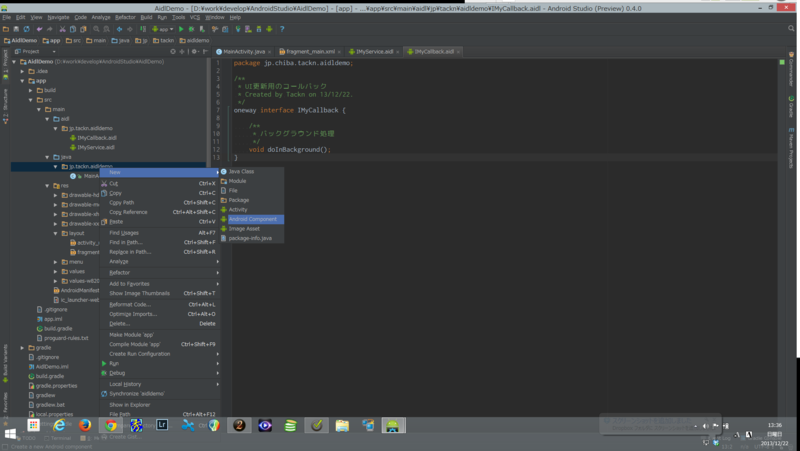Open Lightroom from the taskbar
The image size is (800, 451).
point(162,425)
